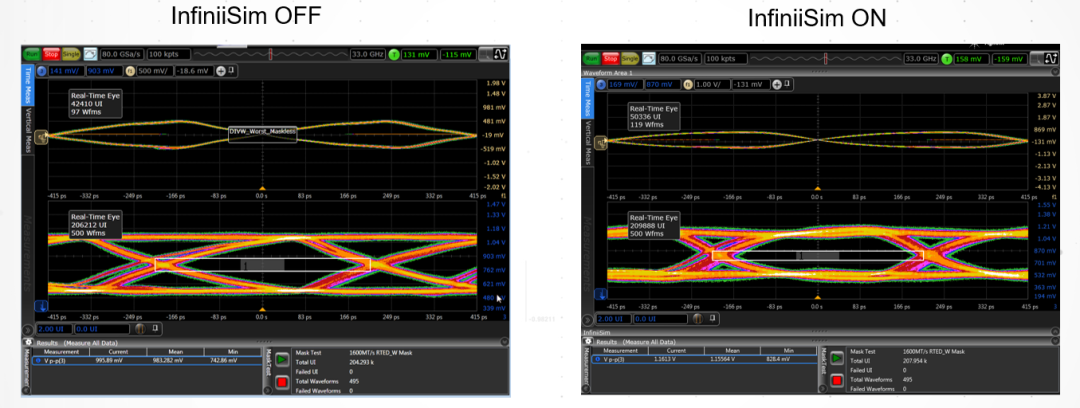1080x408 pixels.
Task: Open the Results panel gear settings in the left scope
Action: coord(28,342)
